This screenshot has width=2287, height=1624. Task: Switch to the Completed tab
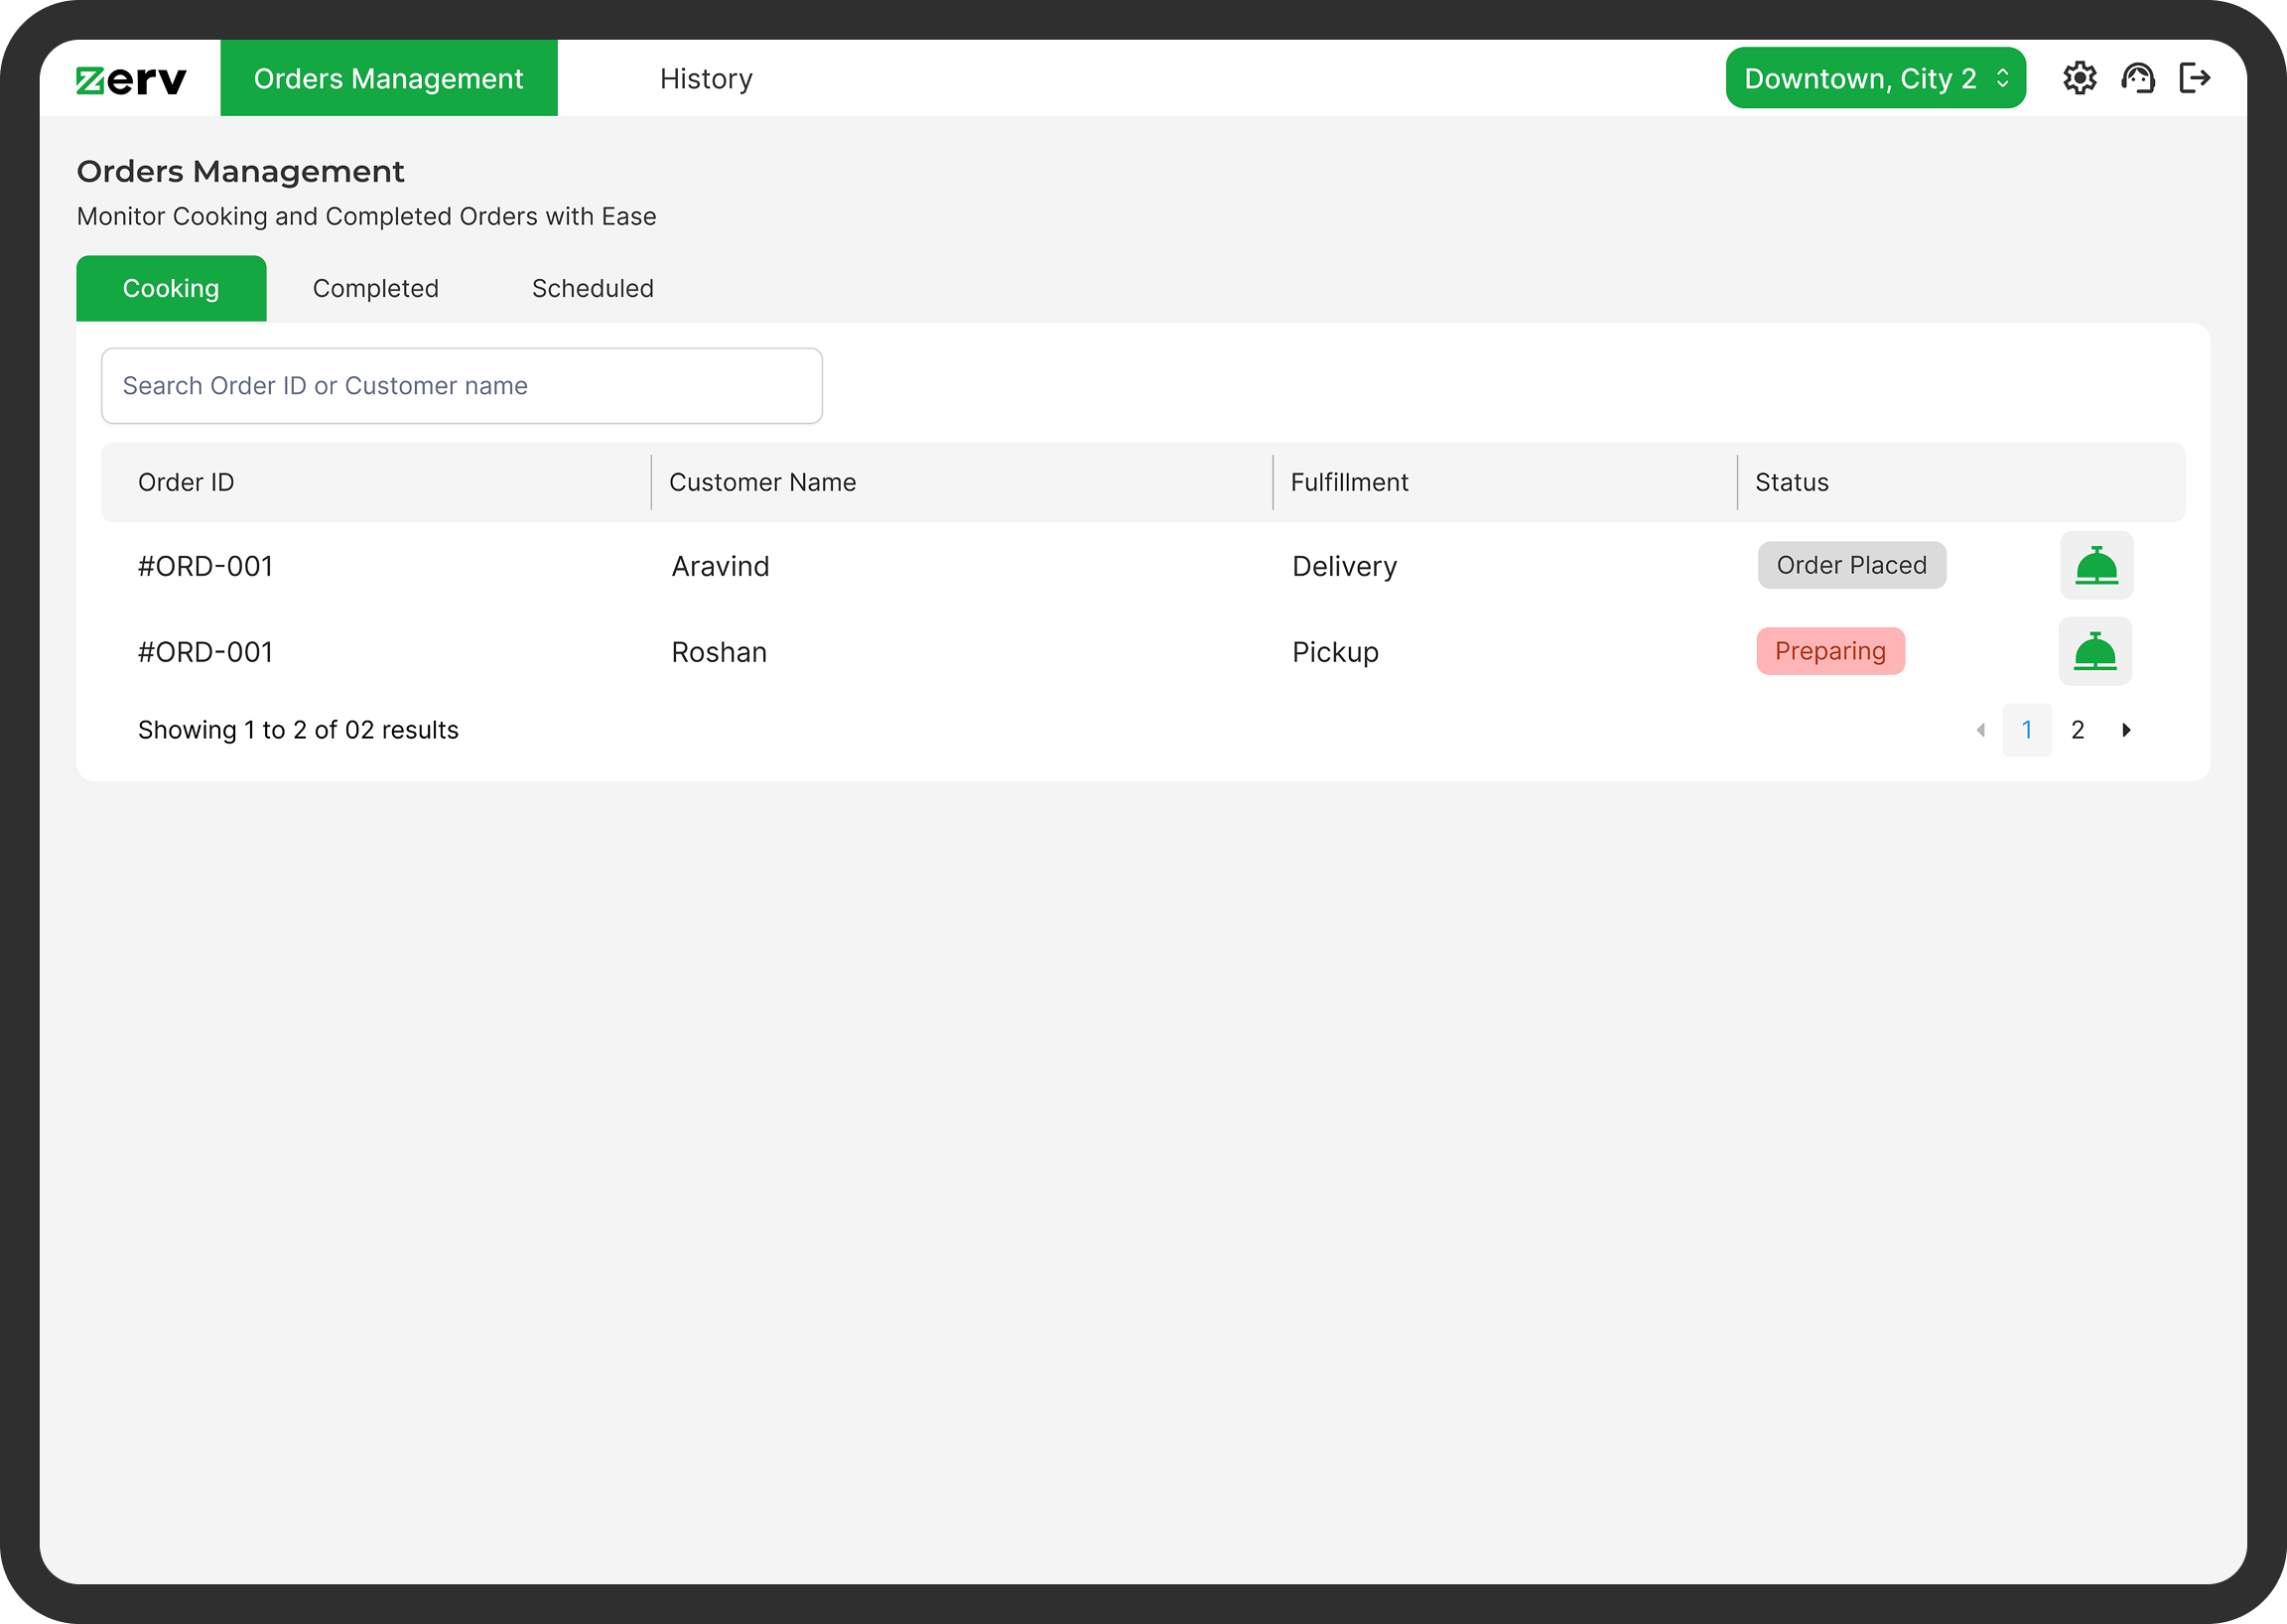click(x=376, y=288)
